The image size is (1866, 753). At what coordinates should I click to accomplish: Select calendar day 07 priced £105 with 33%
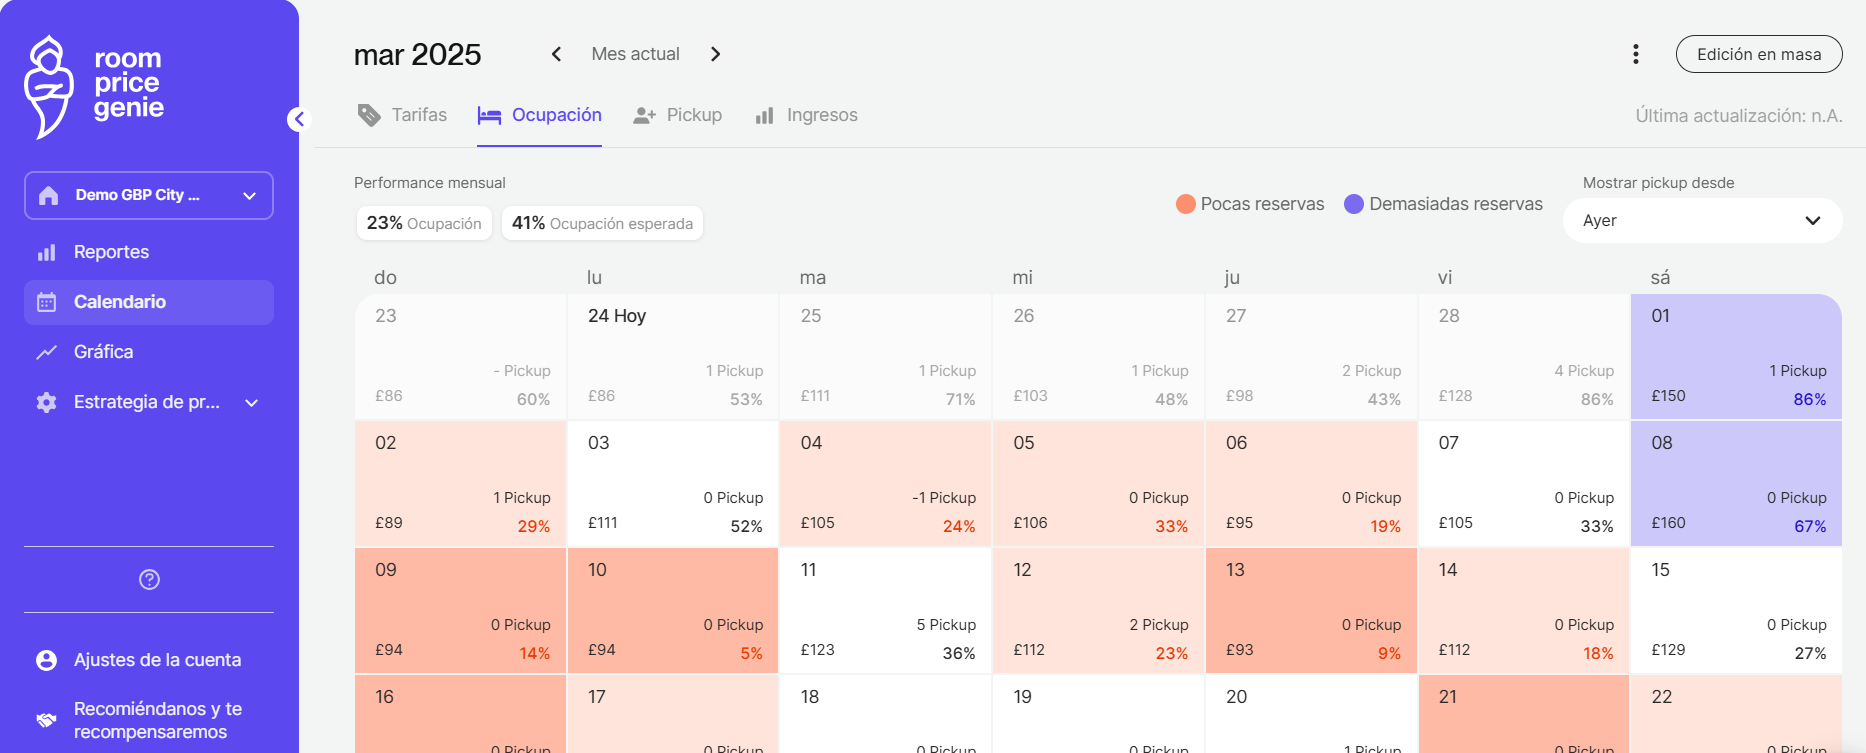(1524, 484)
